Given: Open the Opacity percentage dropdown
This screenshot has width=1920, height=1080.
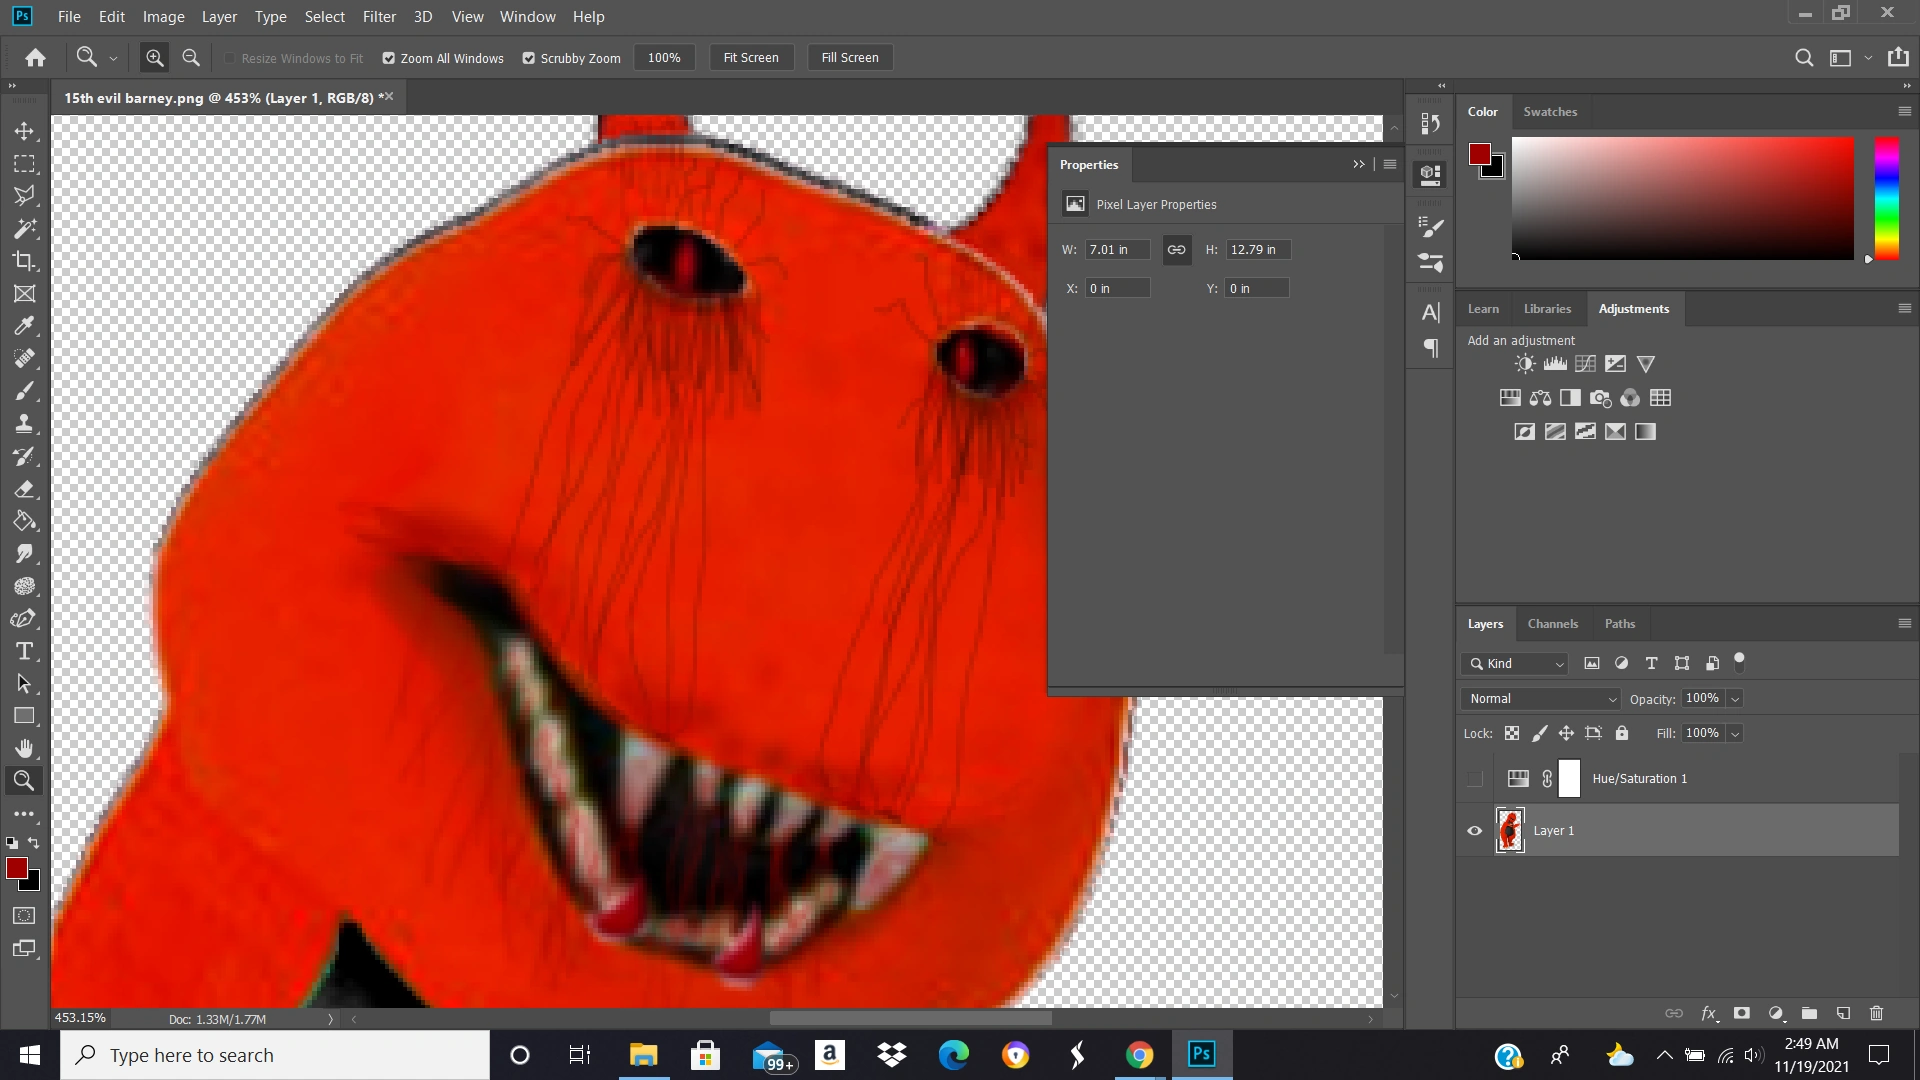Looking at the screenshot, I should click(x=1735, y=698).
